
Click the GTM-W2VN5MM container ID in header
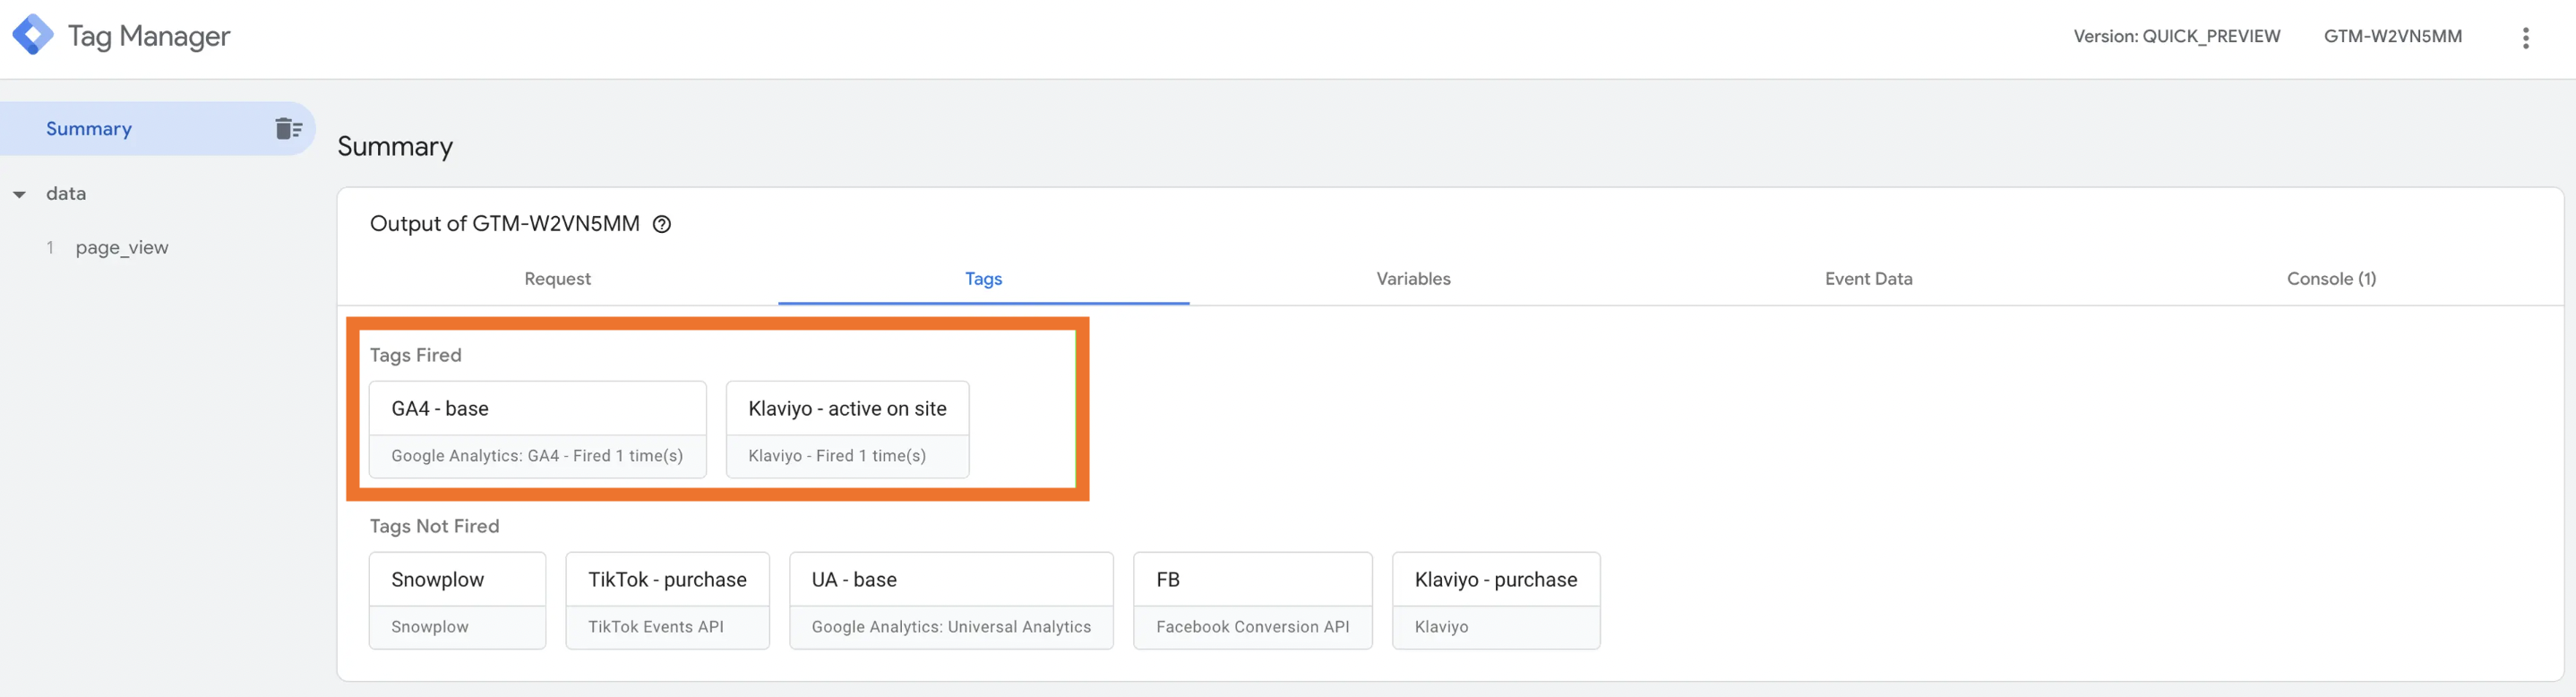tap(2392, 36)
